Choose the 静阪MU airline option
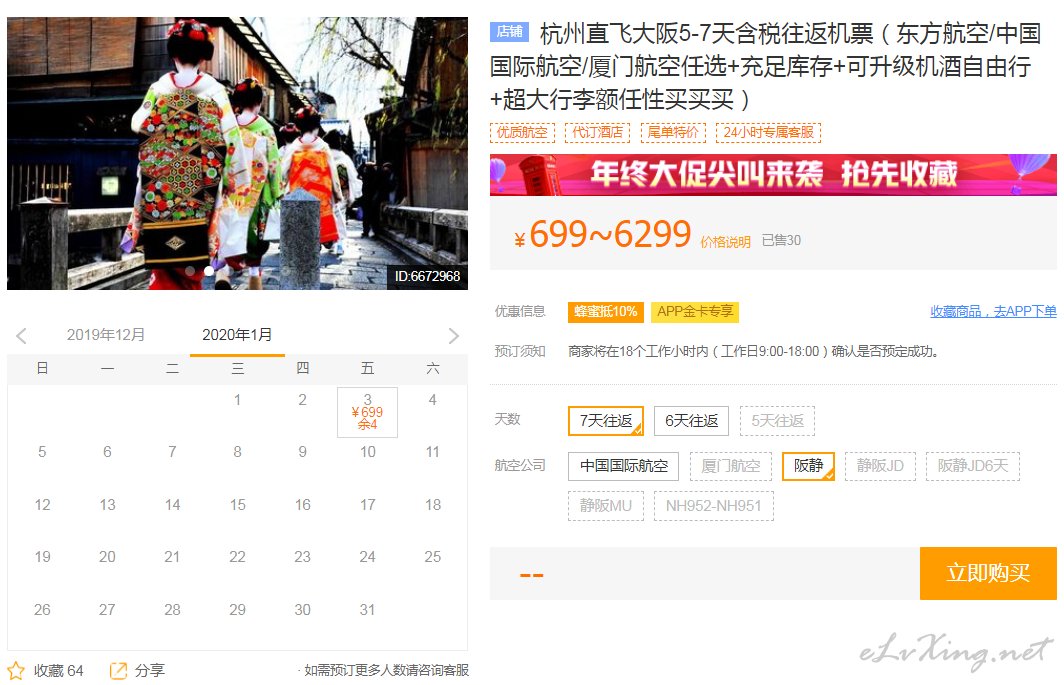This screenshot has height=685, width=1064. click(x=606, y=506)
